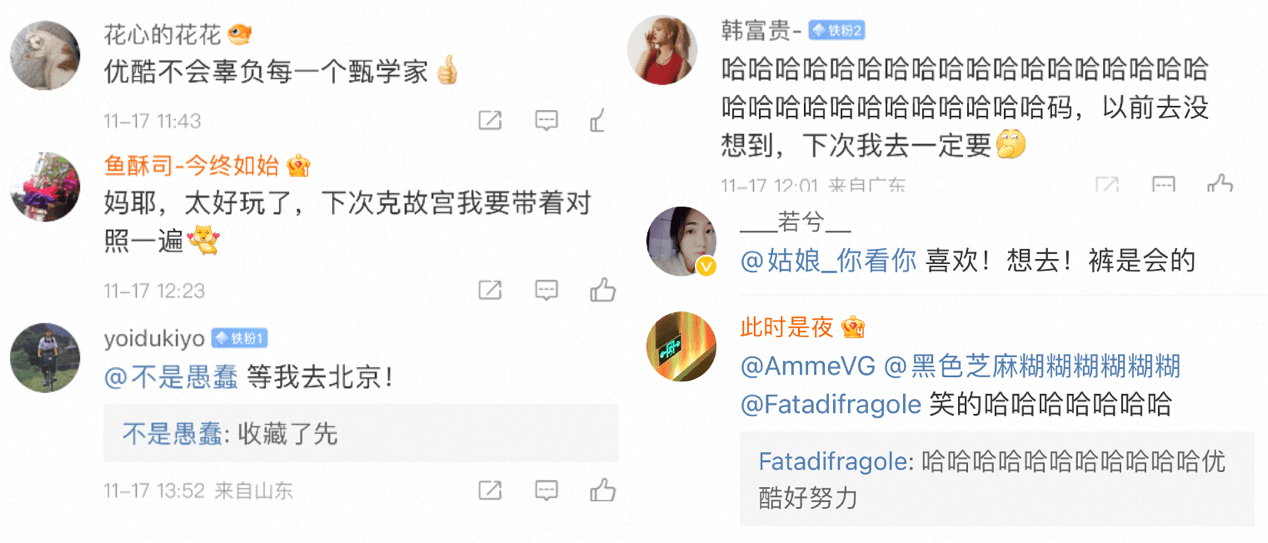Open mention link @不是愚蠢
Image resolution: width=1268 pixels, height=543 pixels.
click(x=171, y=377)
